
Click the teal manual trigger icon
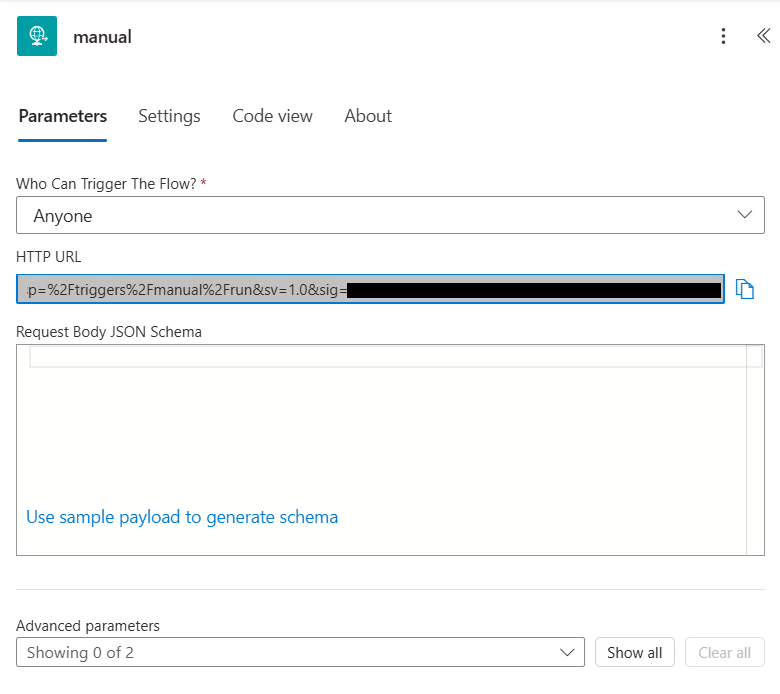[x=37, y=37]
